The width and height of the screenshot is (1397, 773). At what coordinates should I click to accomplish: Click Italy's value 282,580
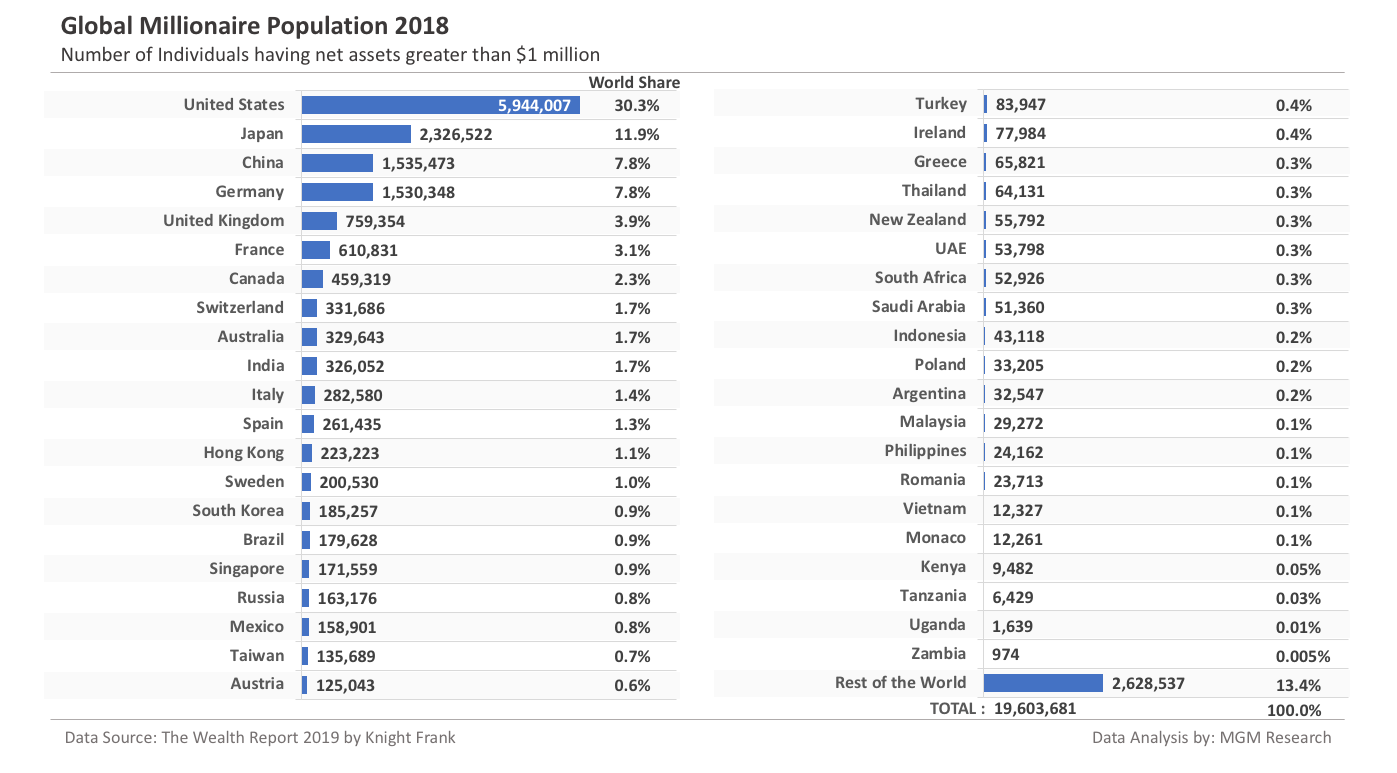pyautogui.click(x=353, y=396)
